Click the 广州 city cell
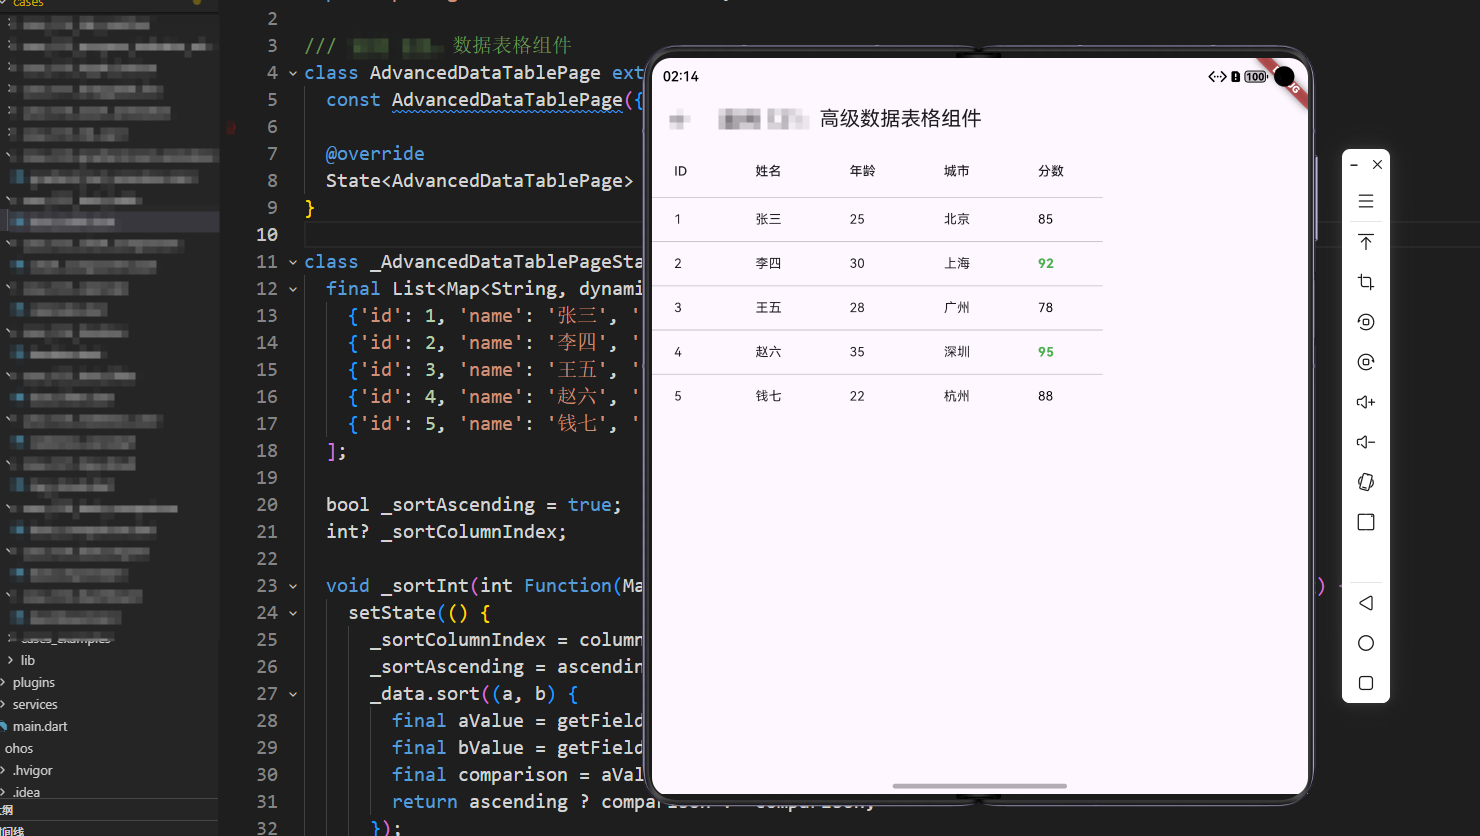 (956, 307)
